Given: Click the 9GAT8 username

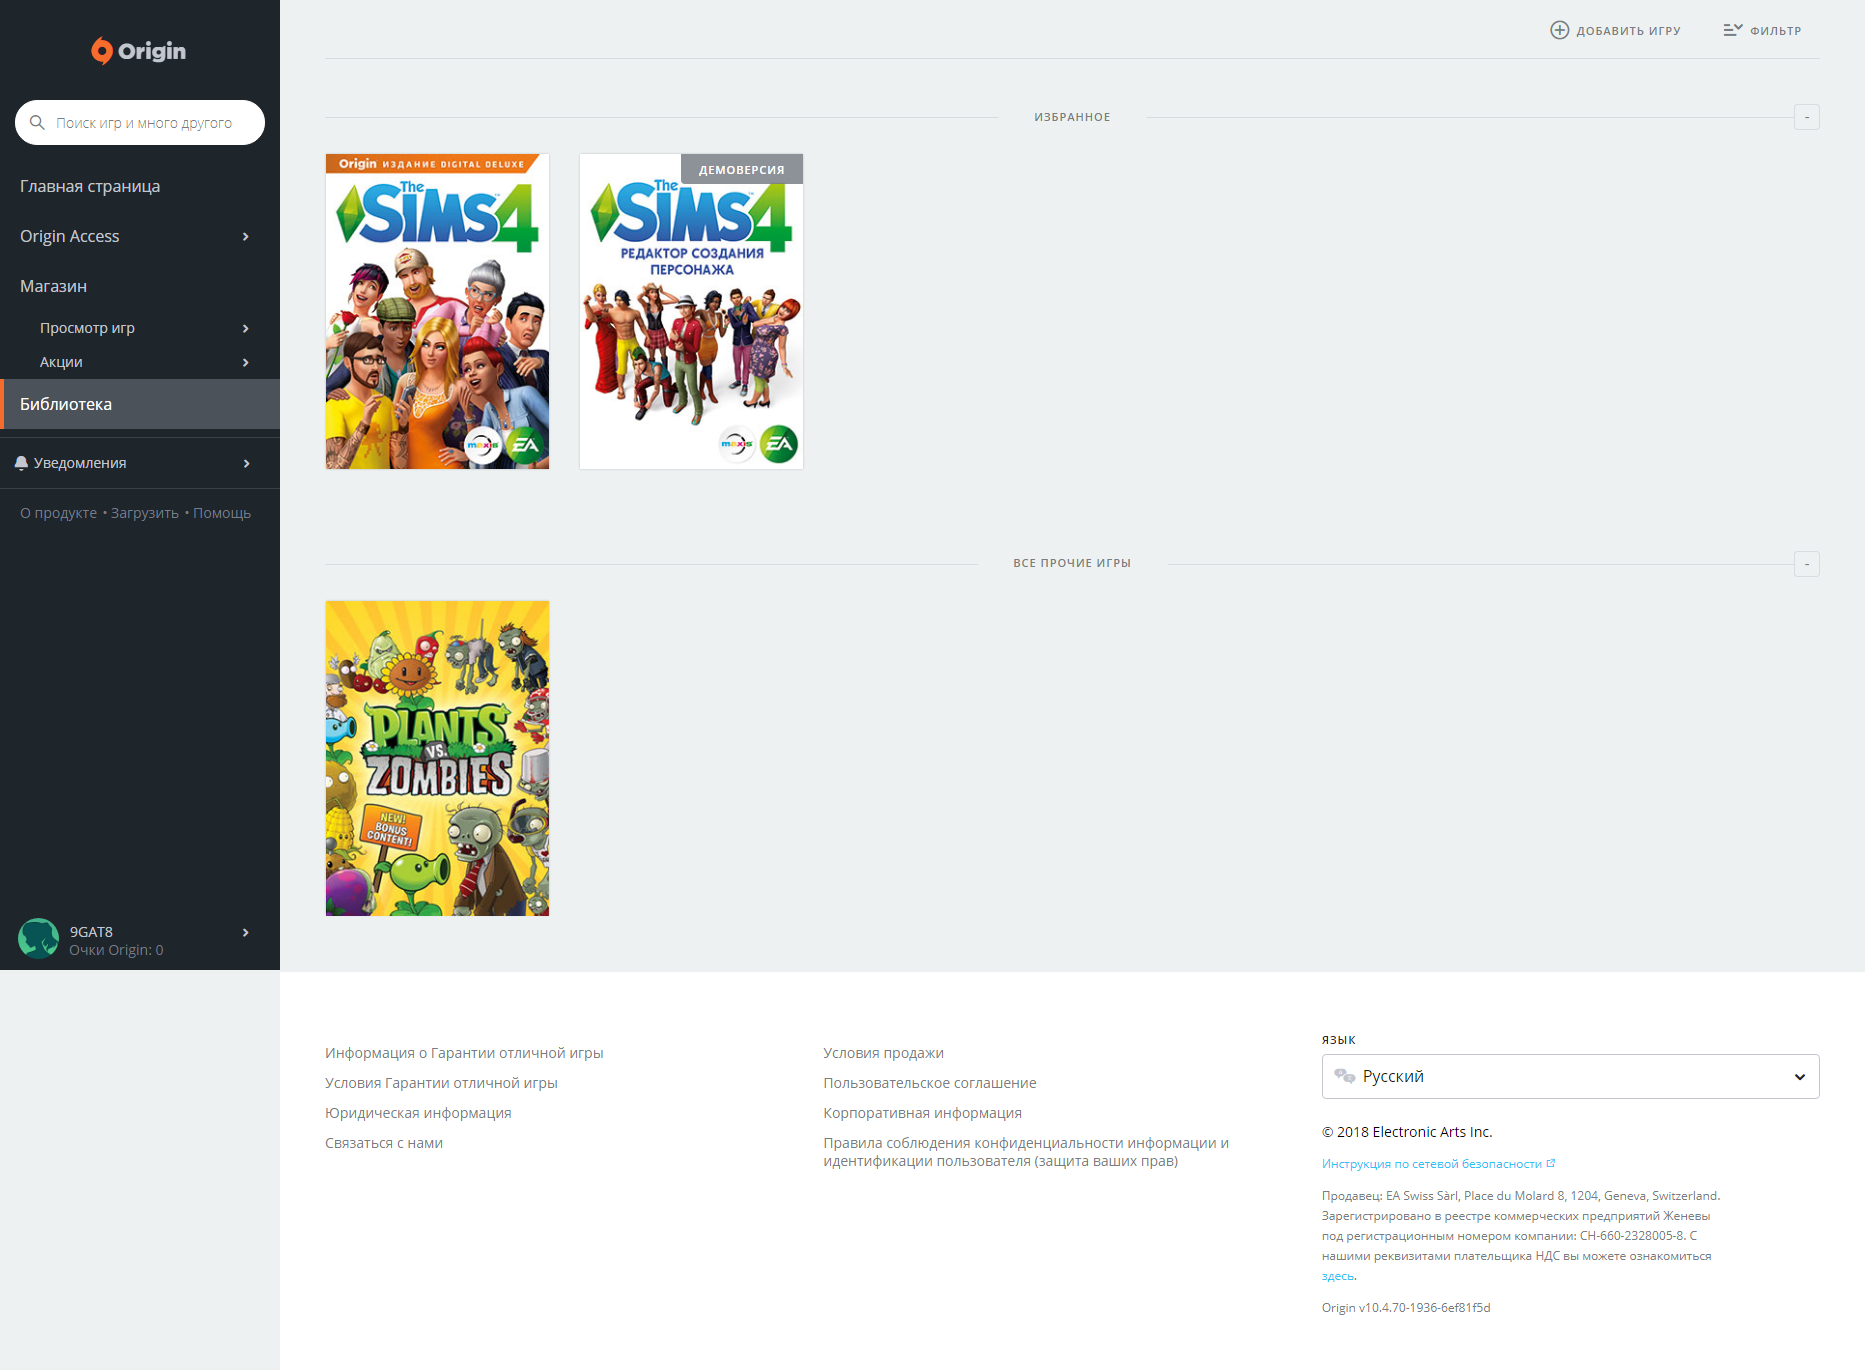Looking at the screenshot, I should point(91,932).
